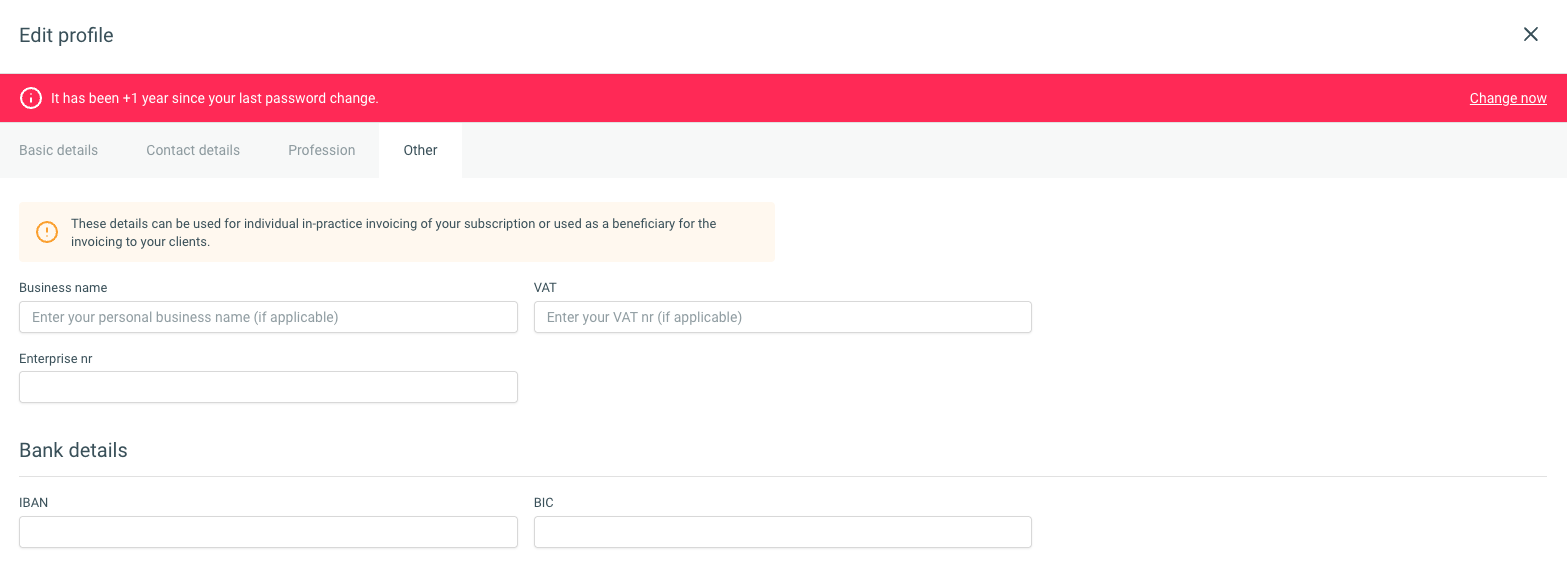Click into the VAT number field
This screenshot has width=1567, height=581.
tap(782, 317)
